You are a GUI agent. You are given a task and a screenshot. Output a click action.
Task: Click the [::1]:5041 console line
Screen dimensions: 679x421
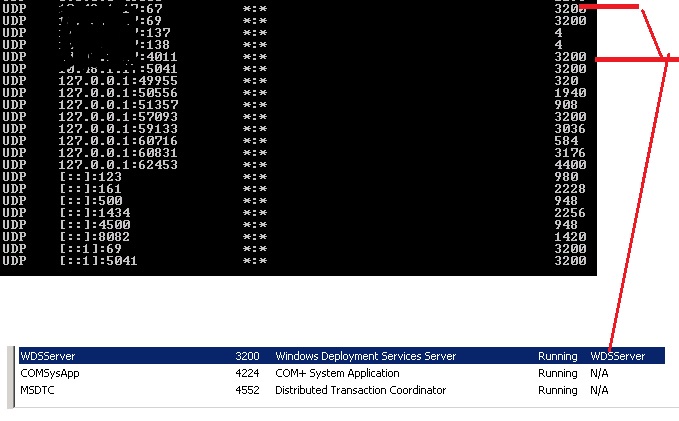[x=98, y=261]
